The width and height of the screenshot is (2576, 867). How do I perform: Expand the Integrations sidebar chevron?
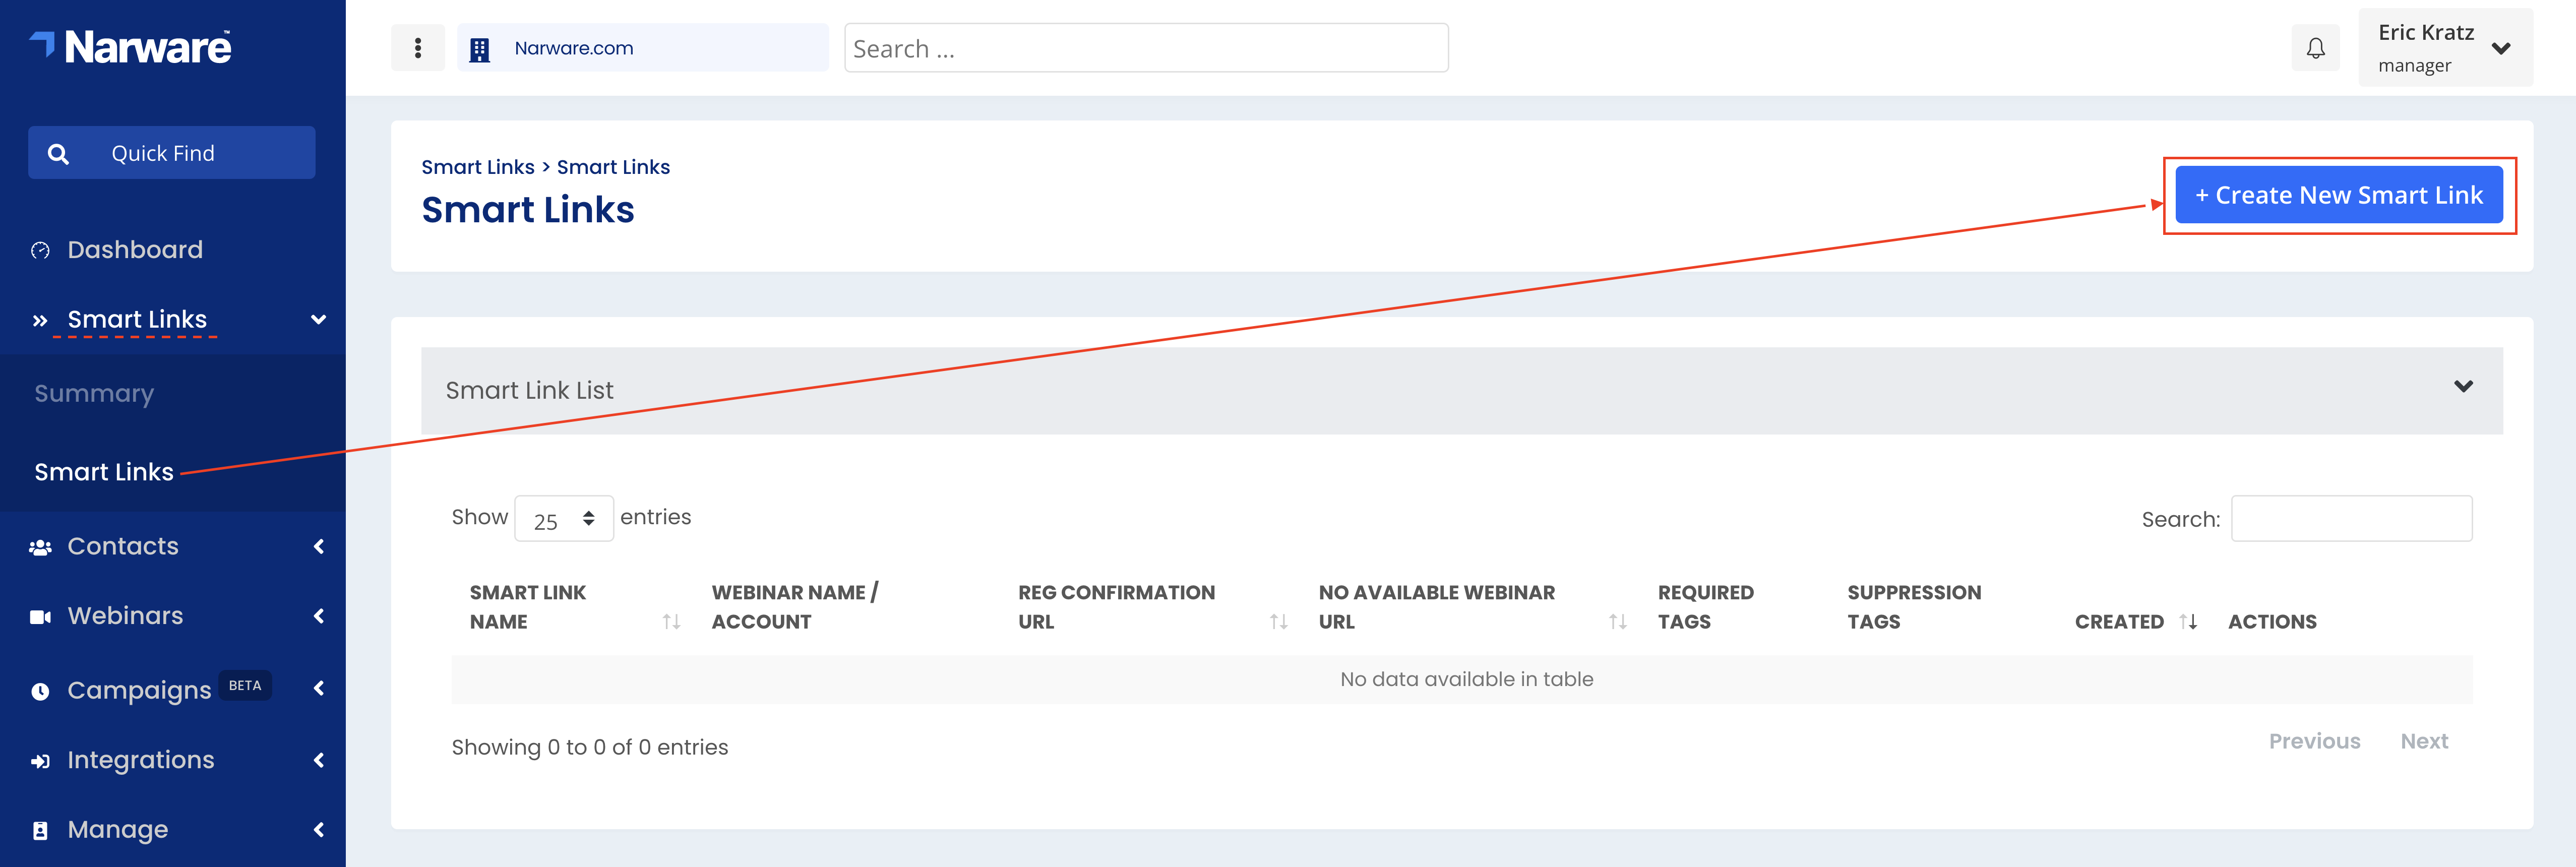[319, 760]
